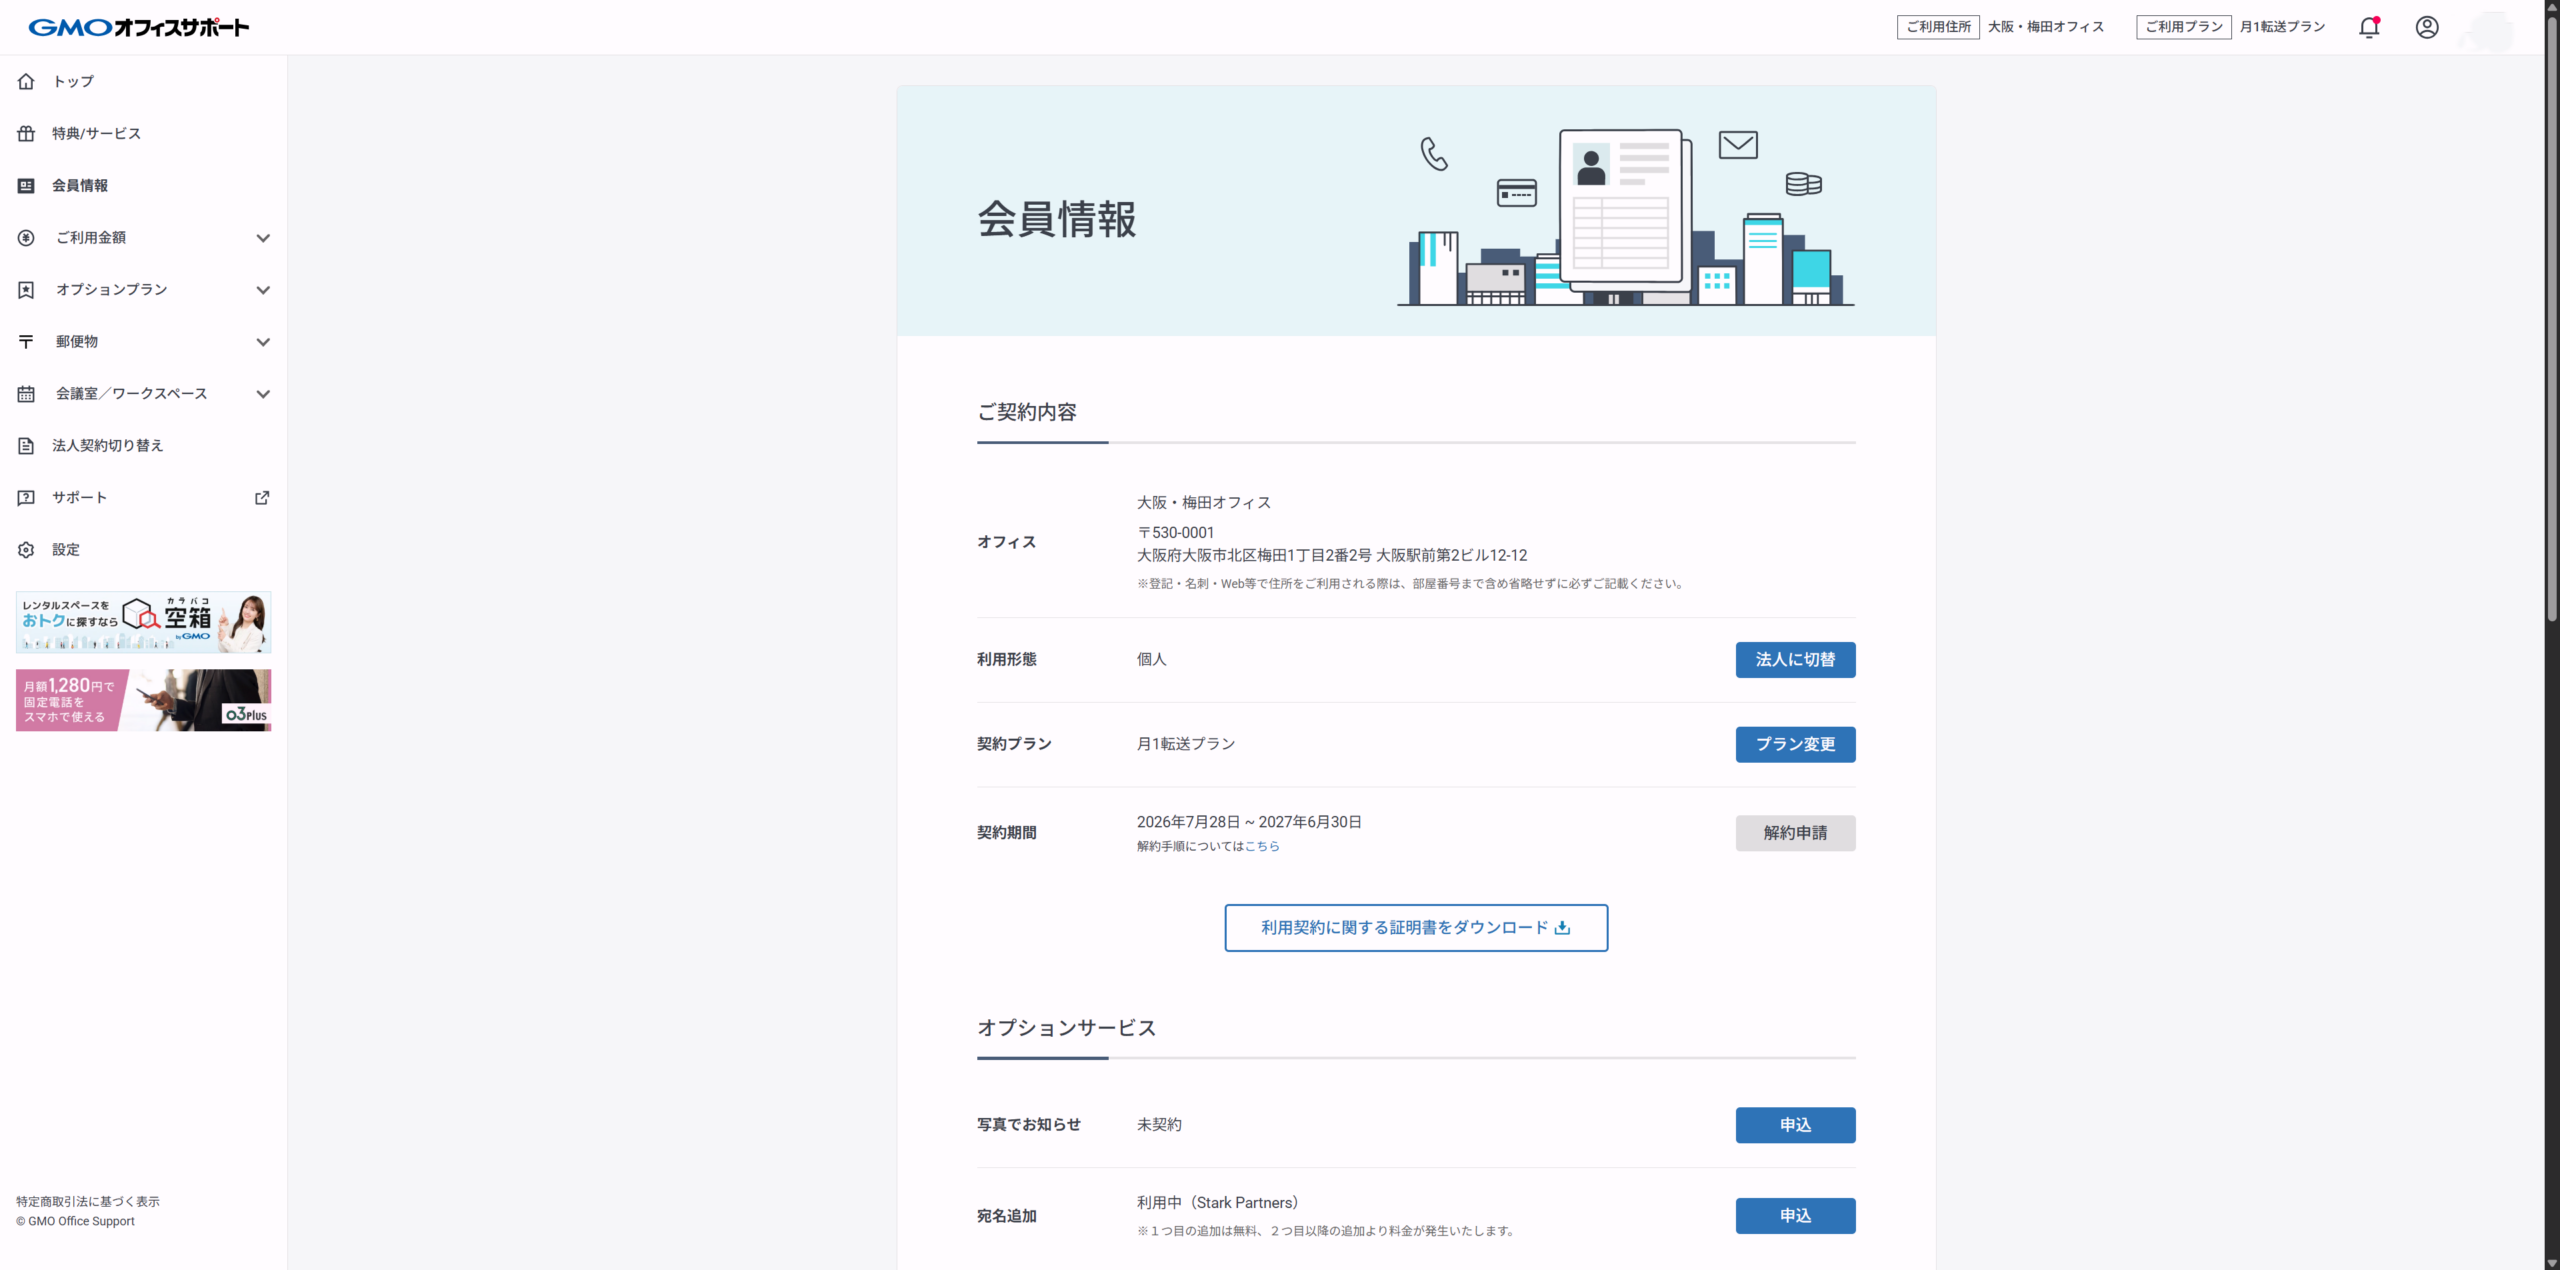Download the 利用契約に関する証明書
The width and height of the screenshot is (2560, 1270).
(1416, 927)
